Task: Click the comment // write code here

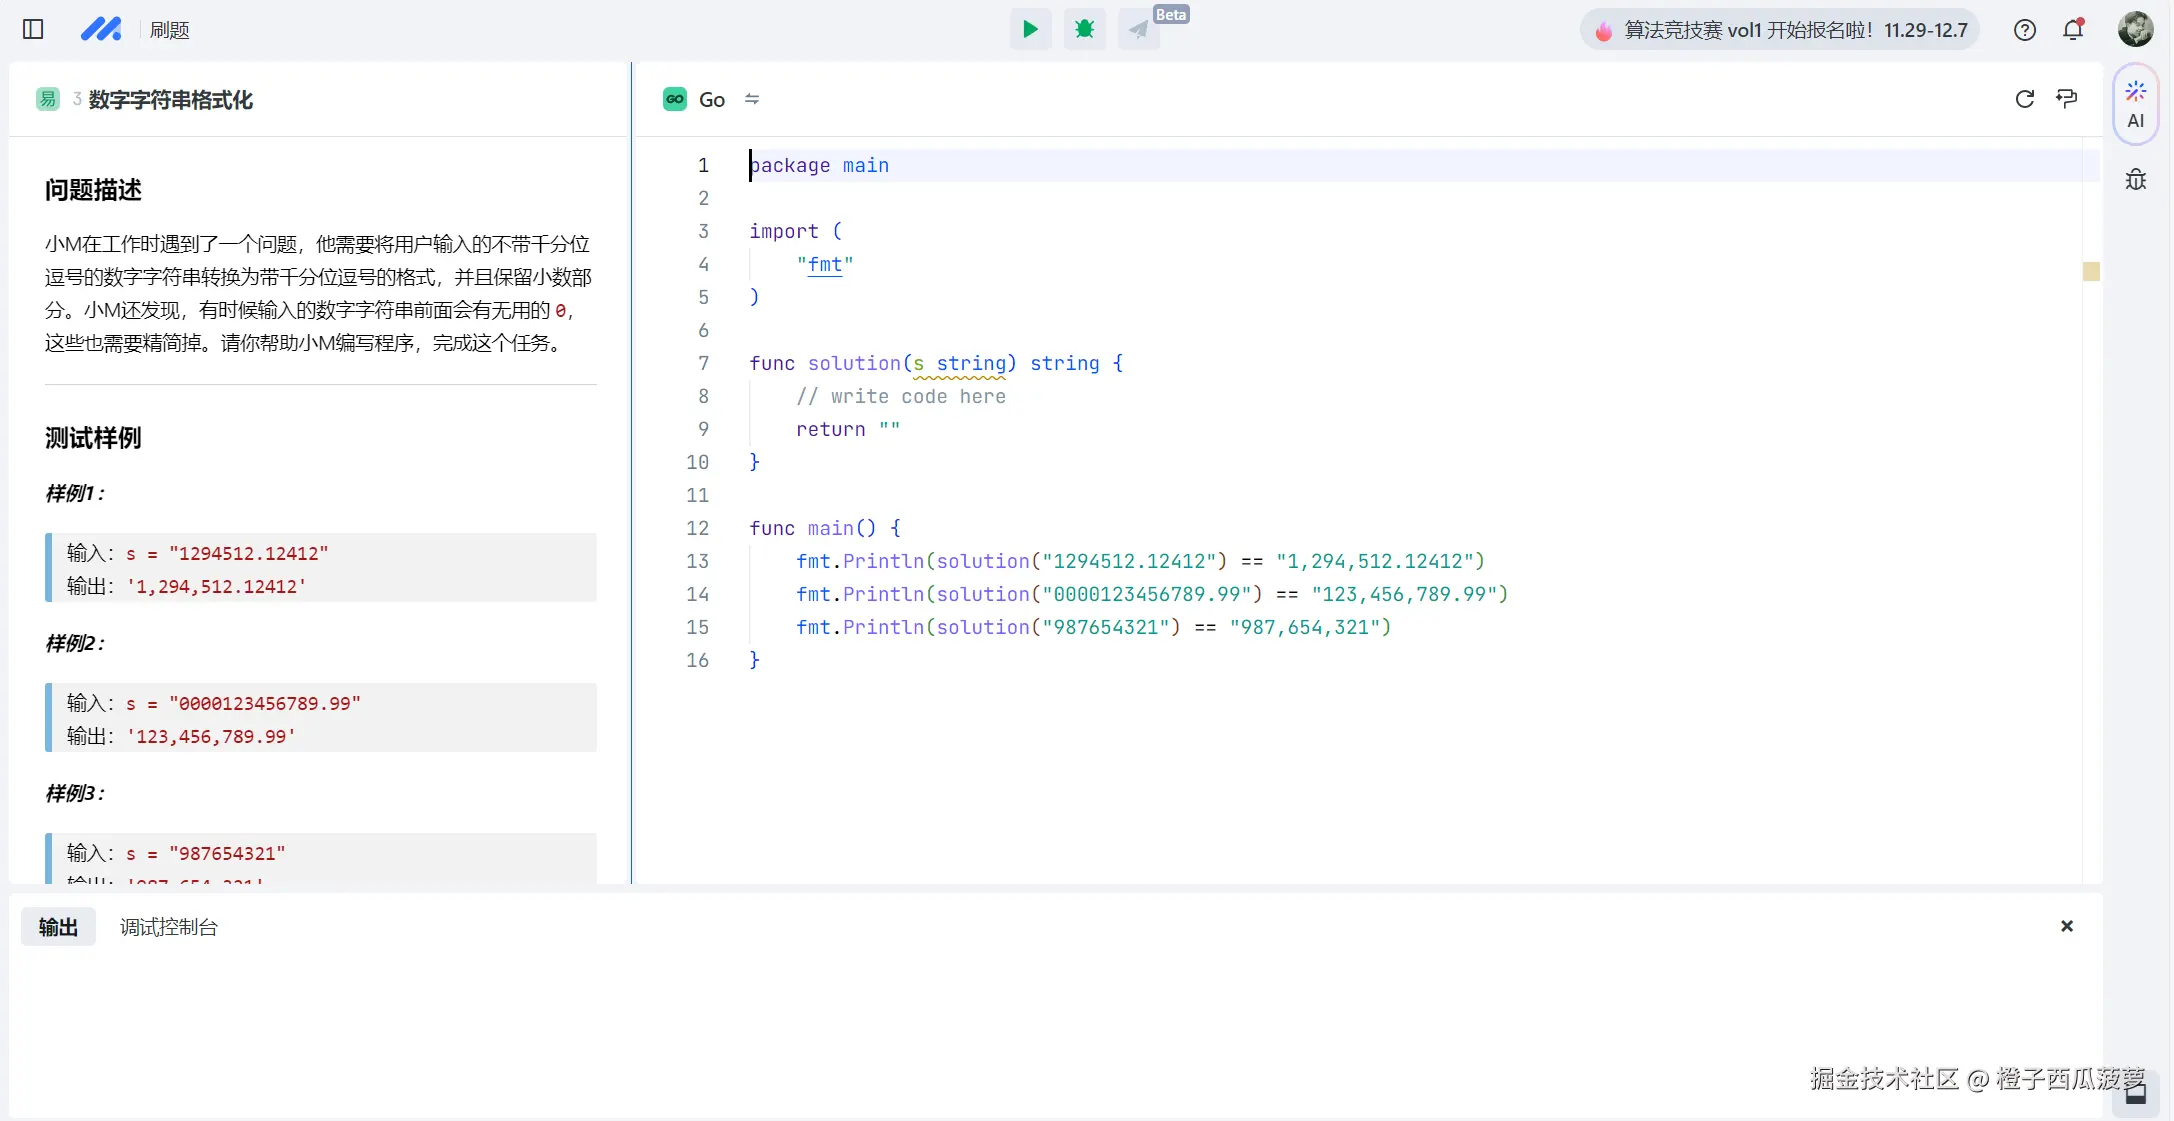Action: click(x=901, y=396)
